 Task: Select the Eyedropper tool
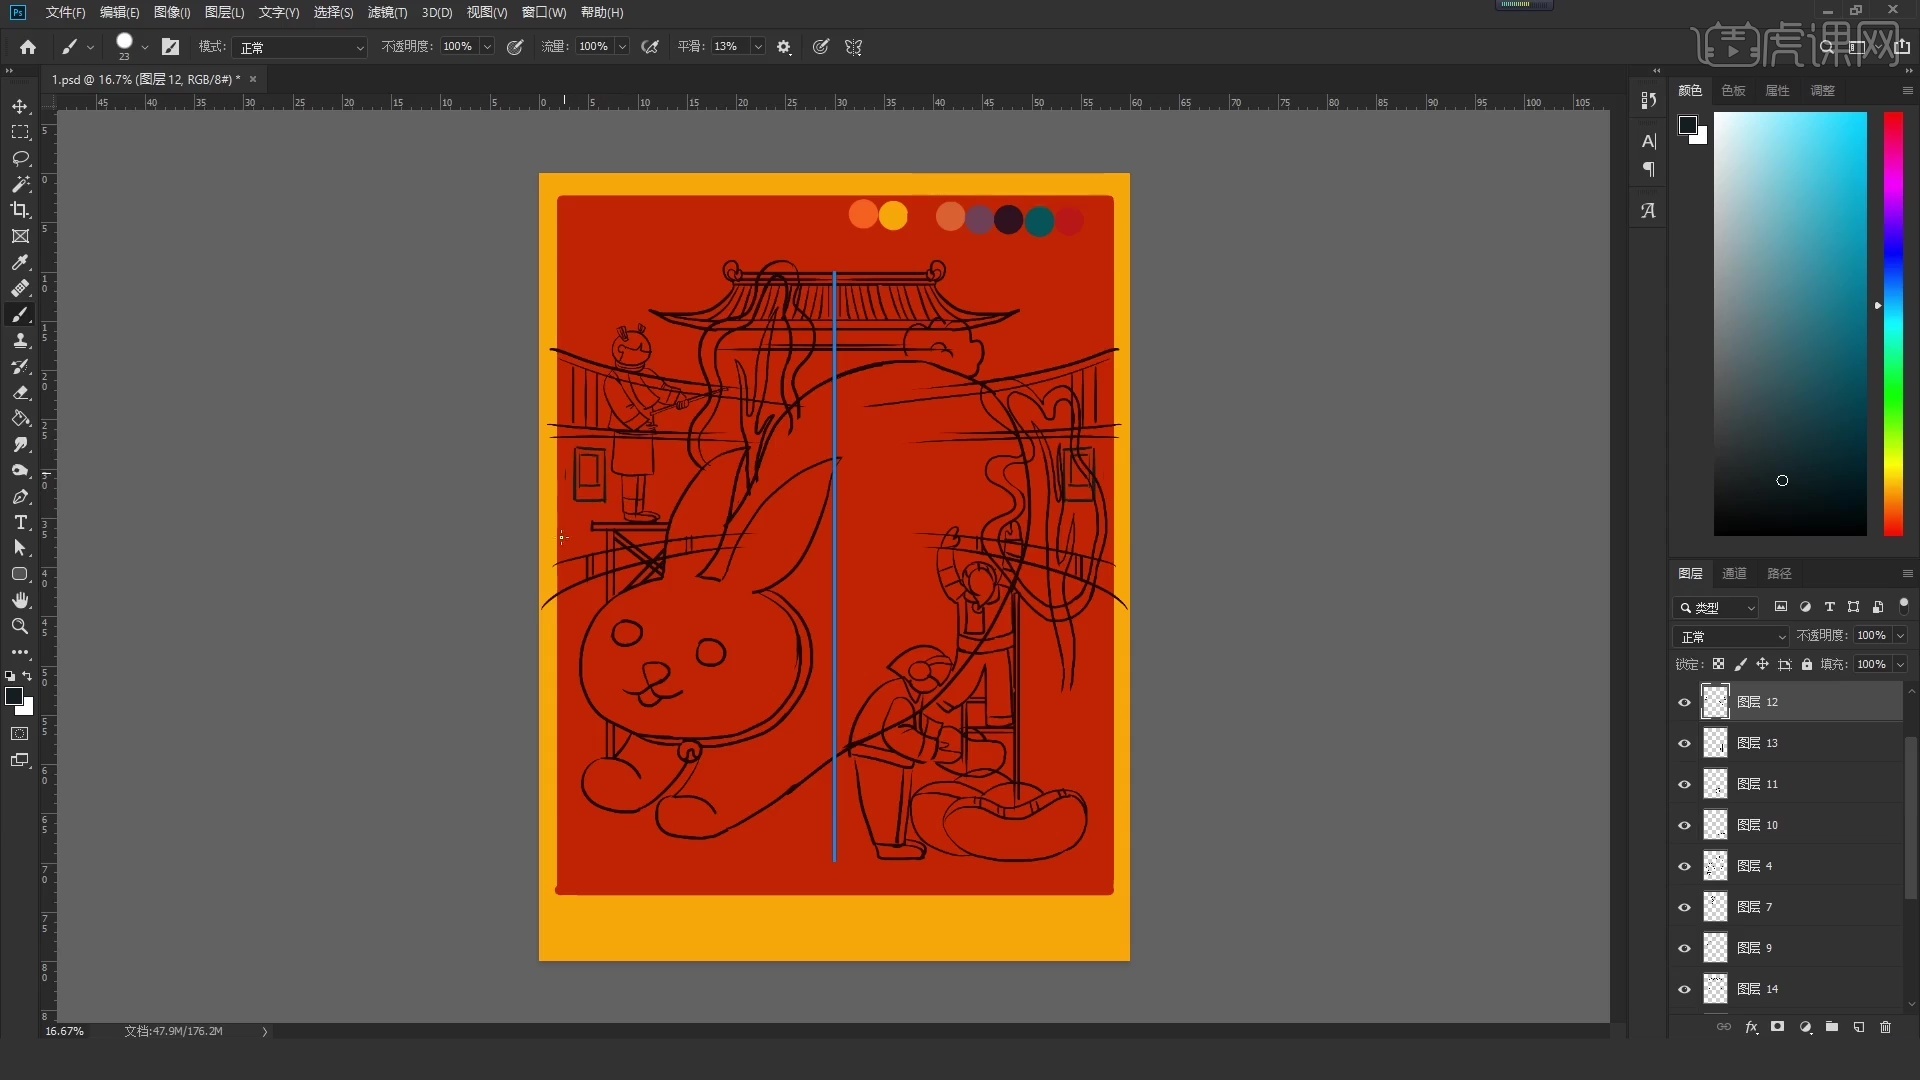pyautogui.click(x=20, y=262)
